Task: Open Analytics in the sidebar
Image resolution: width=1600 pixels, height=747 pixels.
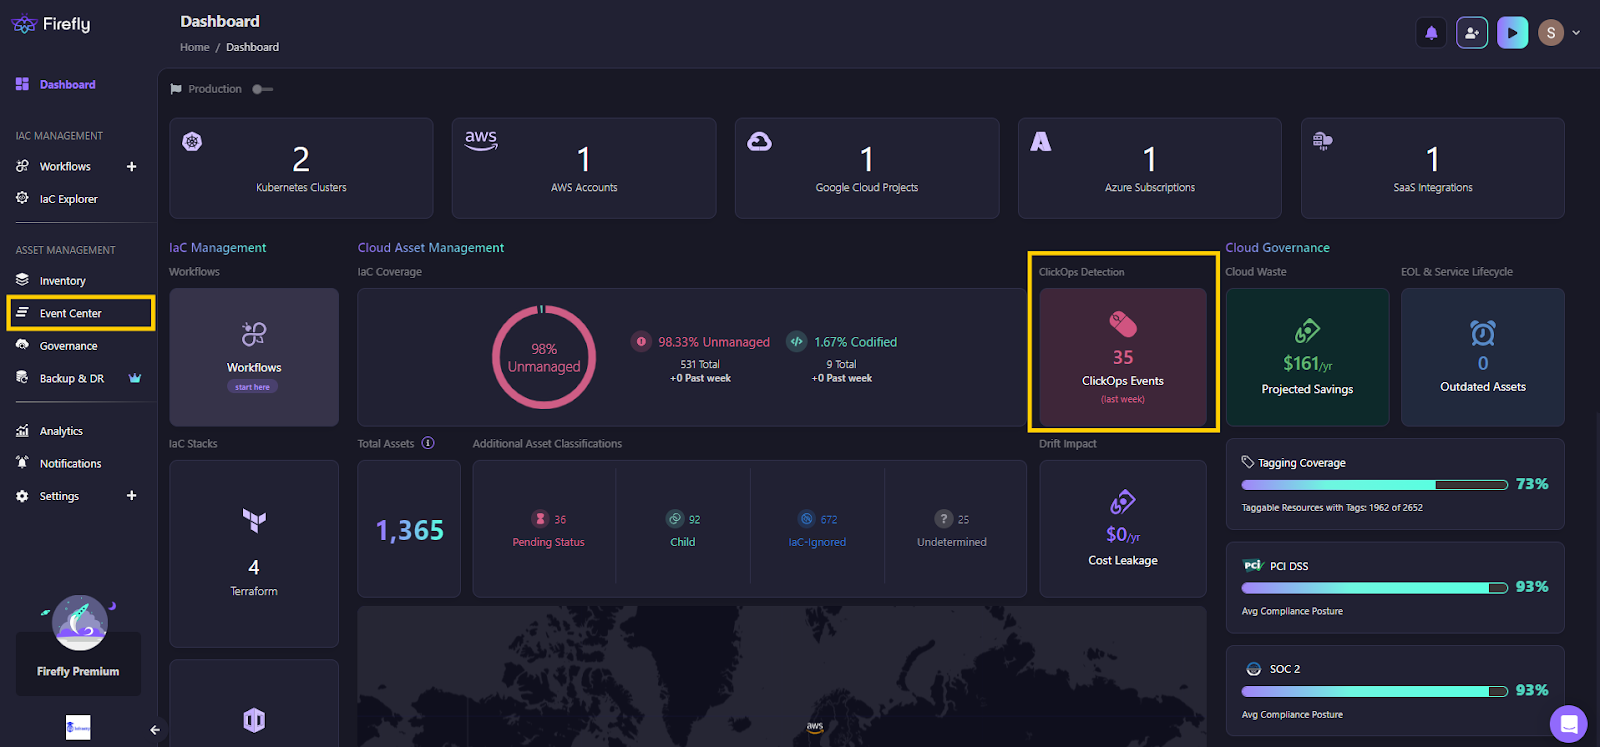Action: pos(61,431)
